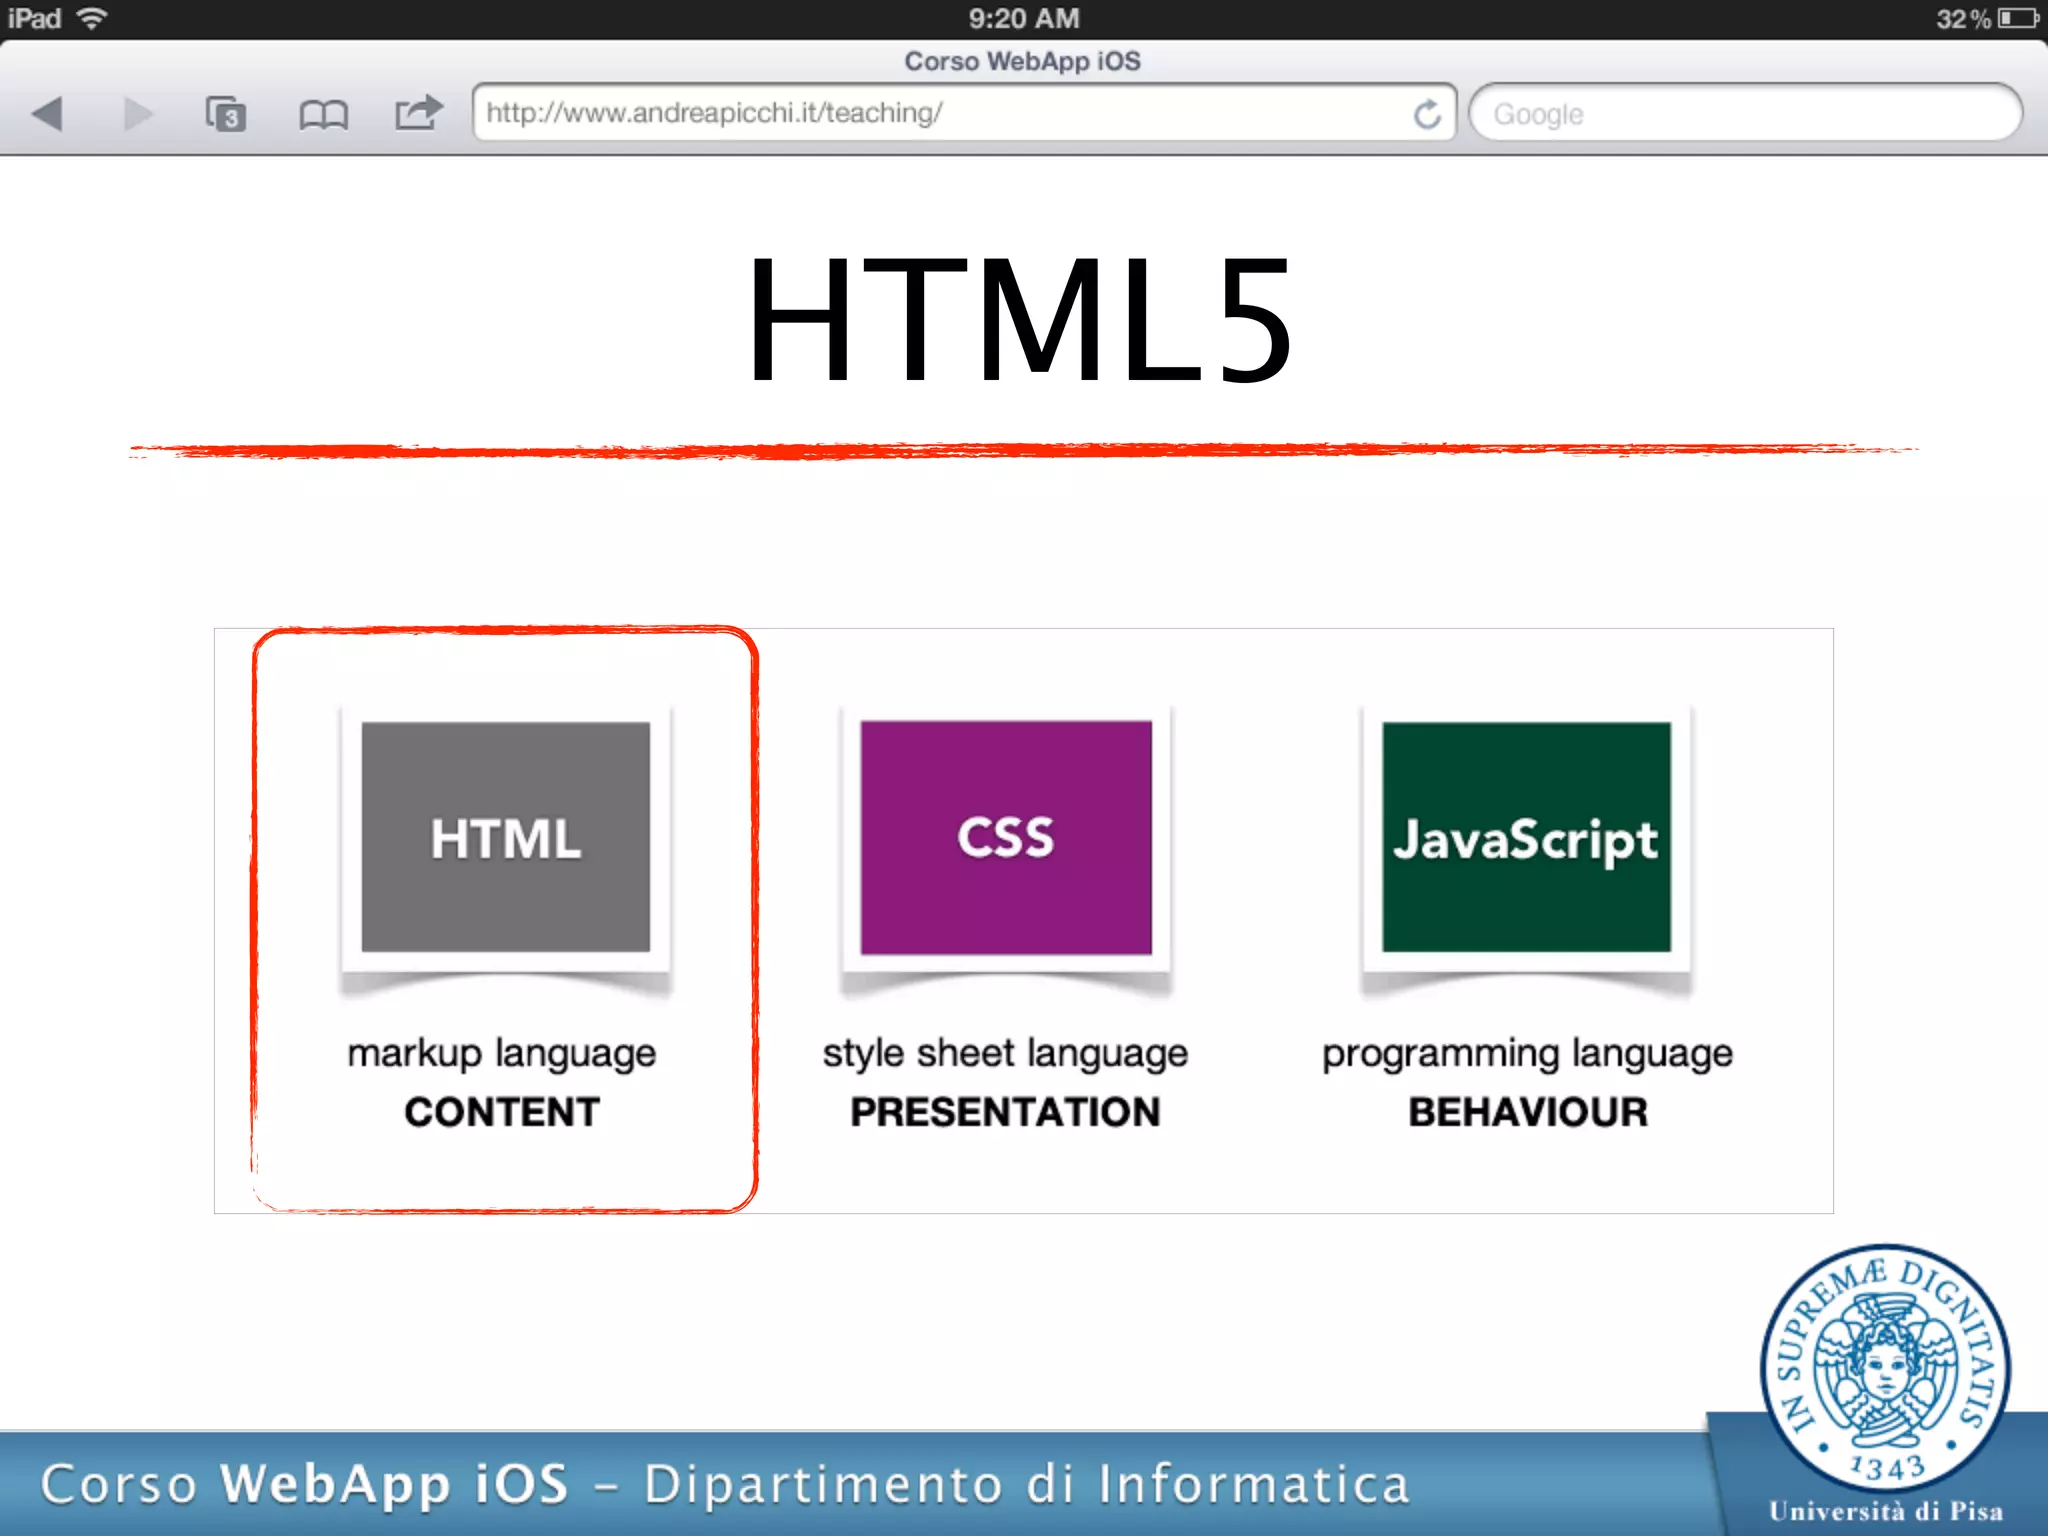
Task: Open the bookmarks book icon
Action: coord(323,115)
